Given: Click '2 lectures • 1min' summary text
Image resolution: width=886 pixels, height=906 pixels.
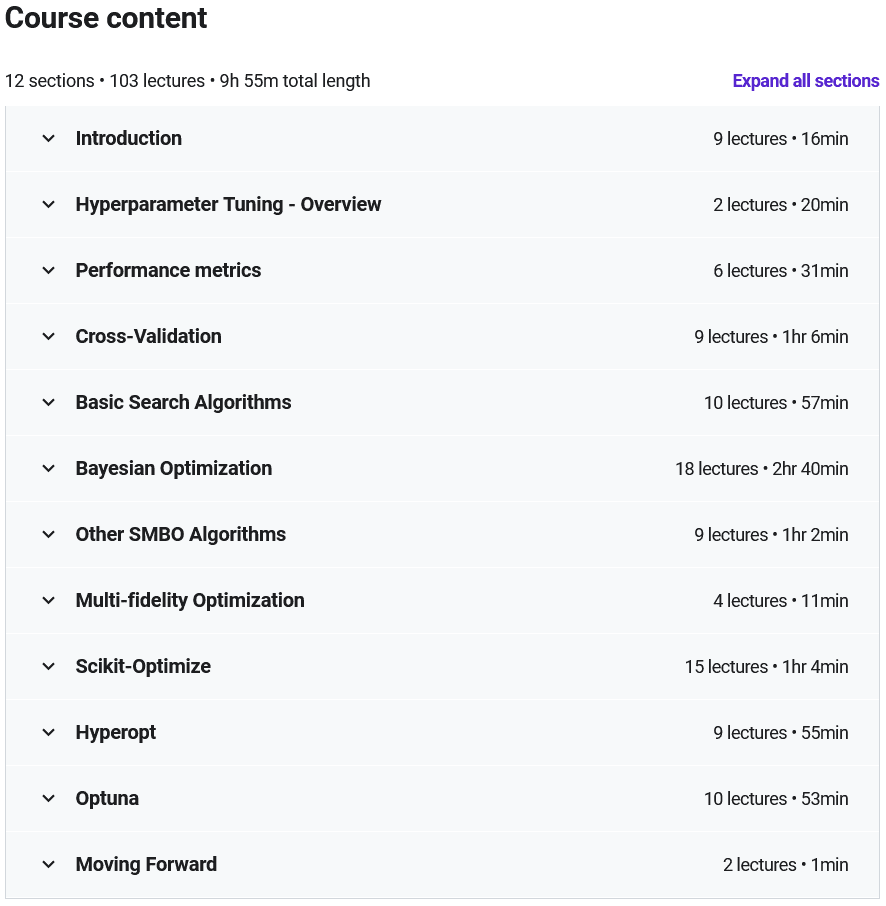Looking at the screenshot, I should click(785, 865).
